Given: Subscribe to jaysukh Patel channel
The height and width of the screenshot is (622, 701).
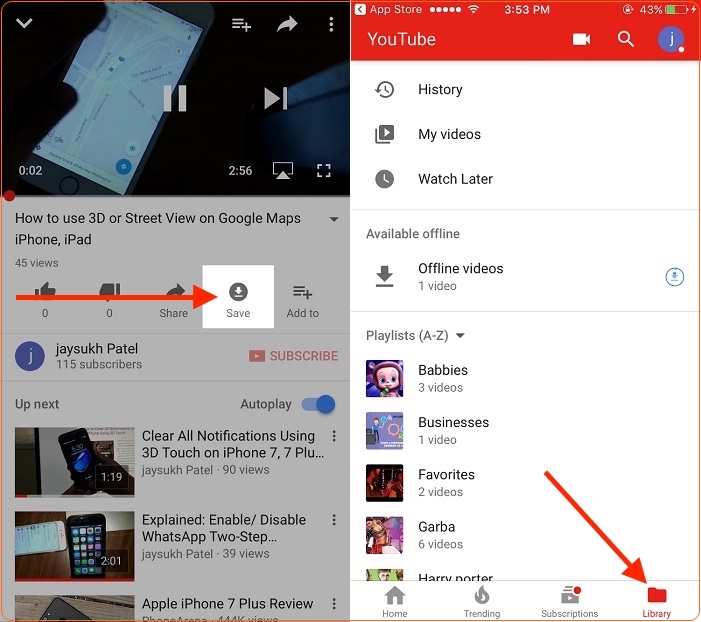Looking at the screenshot, I should pyautogui.click(x=293, y=356).
